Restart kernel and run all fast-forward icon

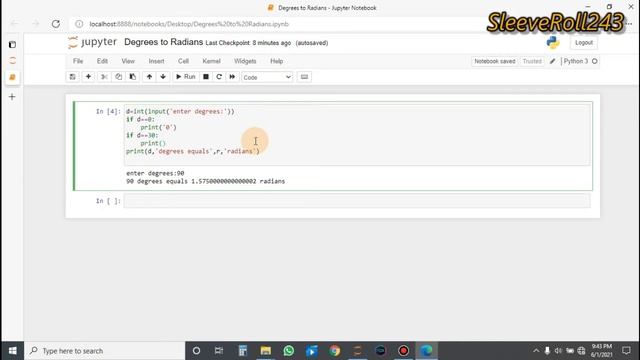232,77
